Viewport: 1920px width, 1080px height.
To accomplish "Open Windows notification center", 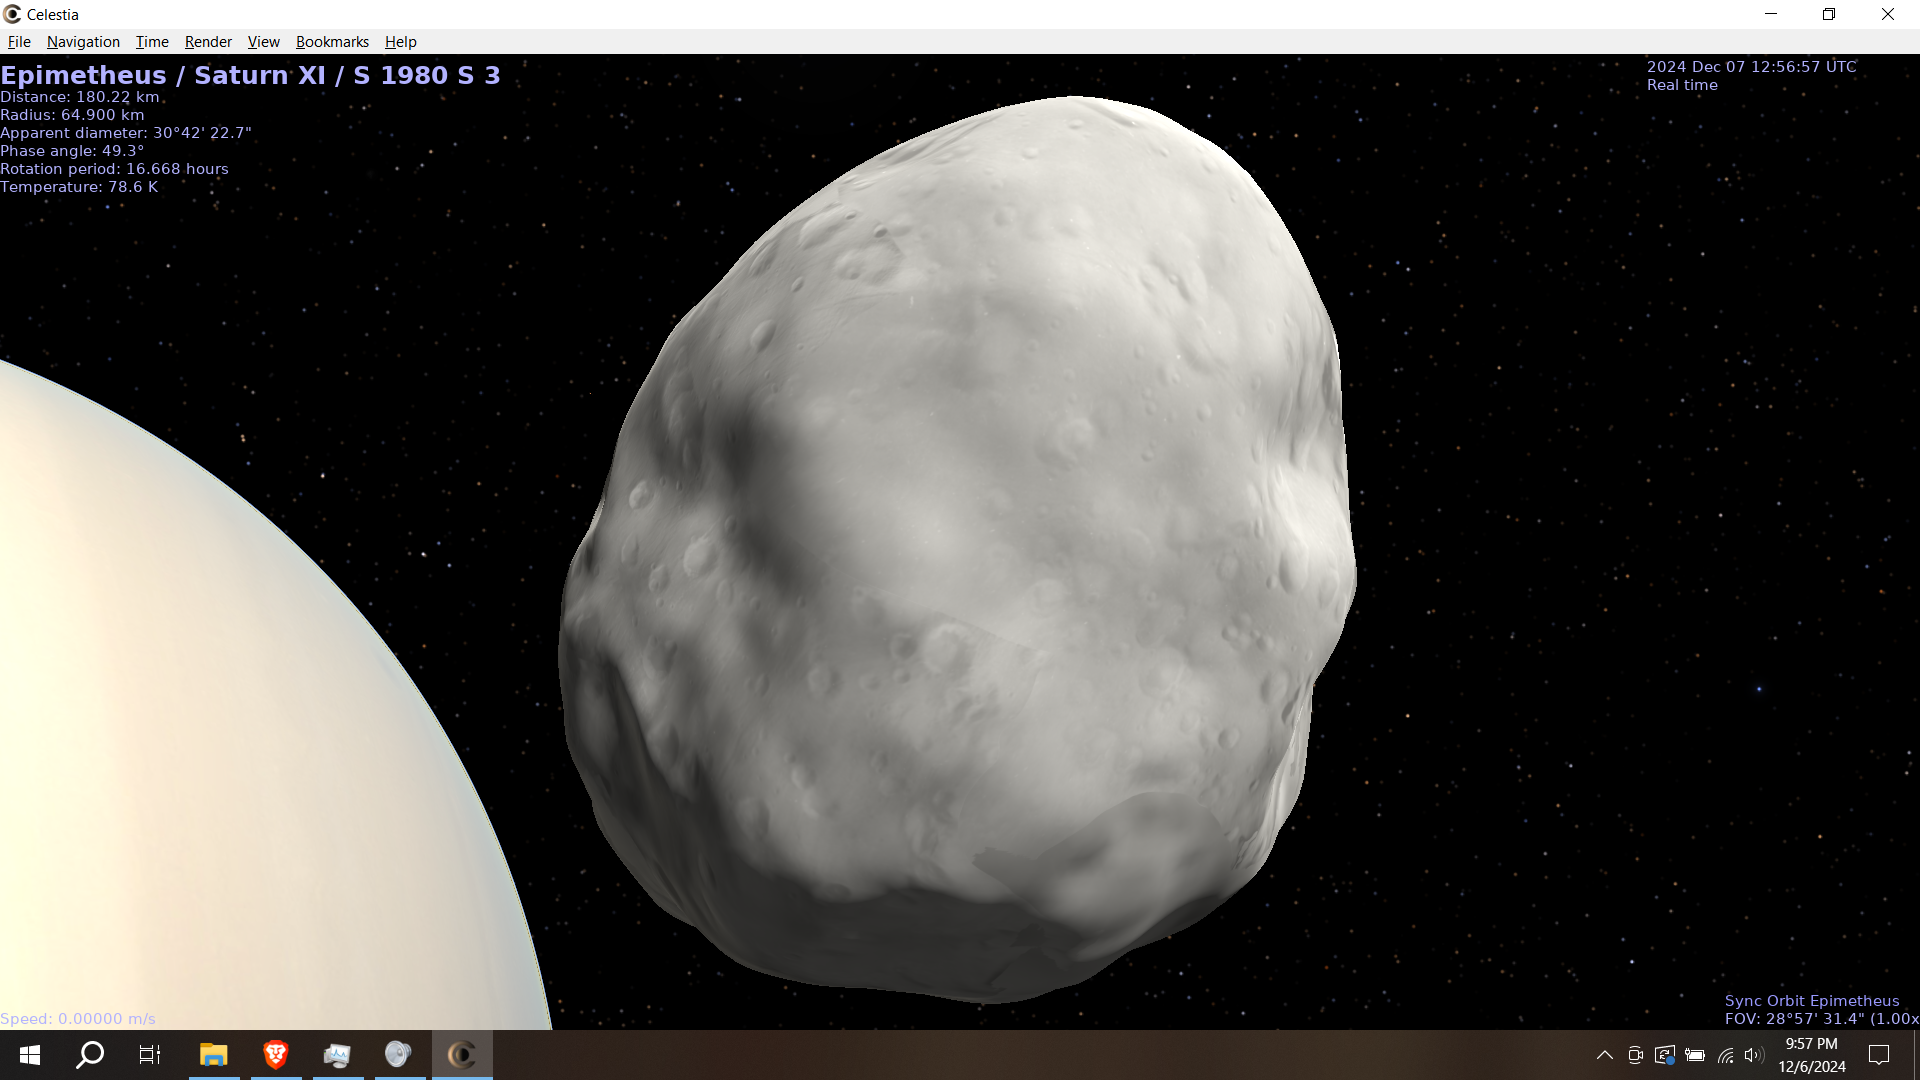I will (1879, 1055).
